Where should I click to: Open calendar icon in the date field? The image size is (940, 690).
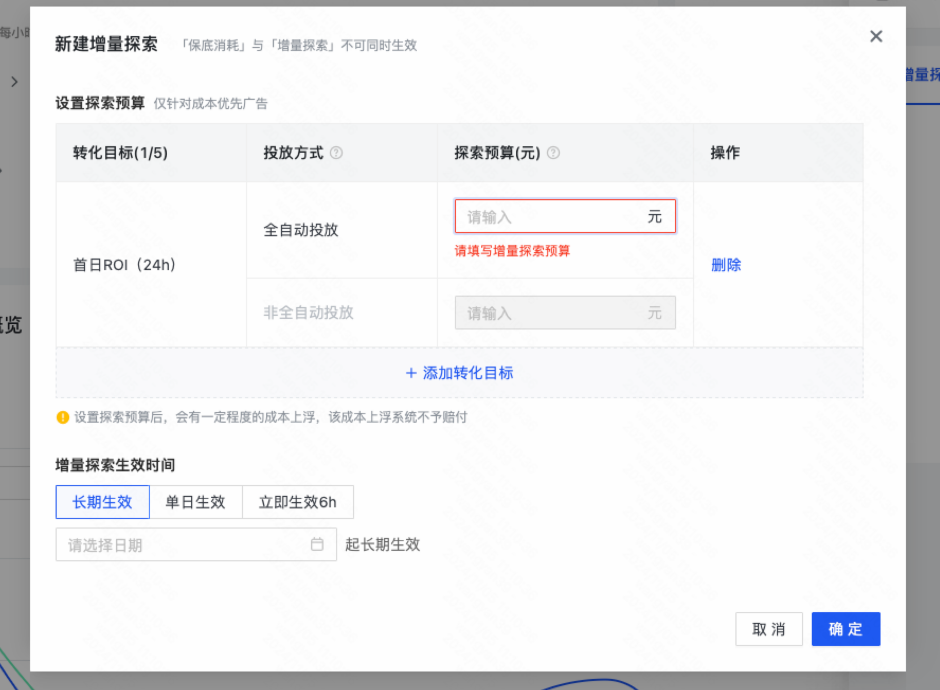[x=317, y=545]
